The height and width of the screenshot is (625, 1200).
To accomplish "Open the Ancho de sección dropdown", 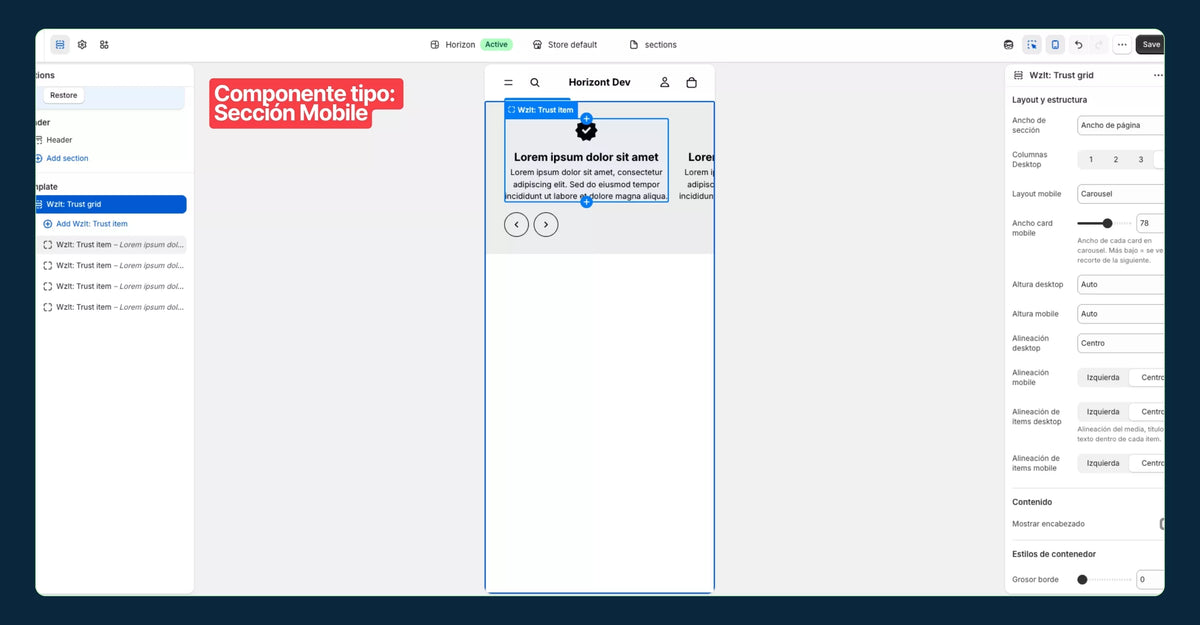I will pyautogui.click(x=1121, y=126).
